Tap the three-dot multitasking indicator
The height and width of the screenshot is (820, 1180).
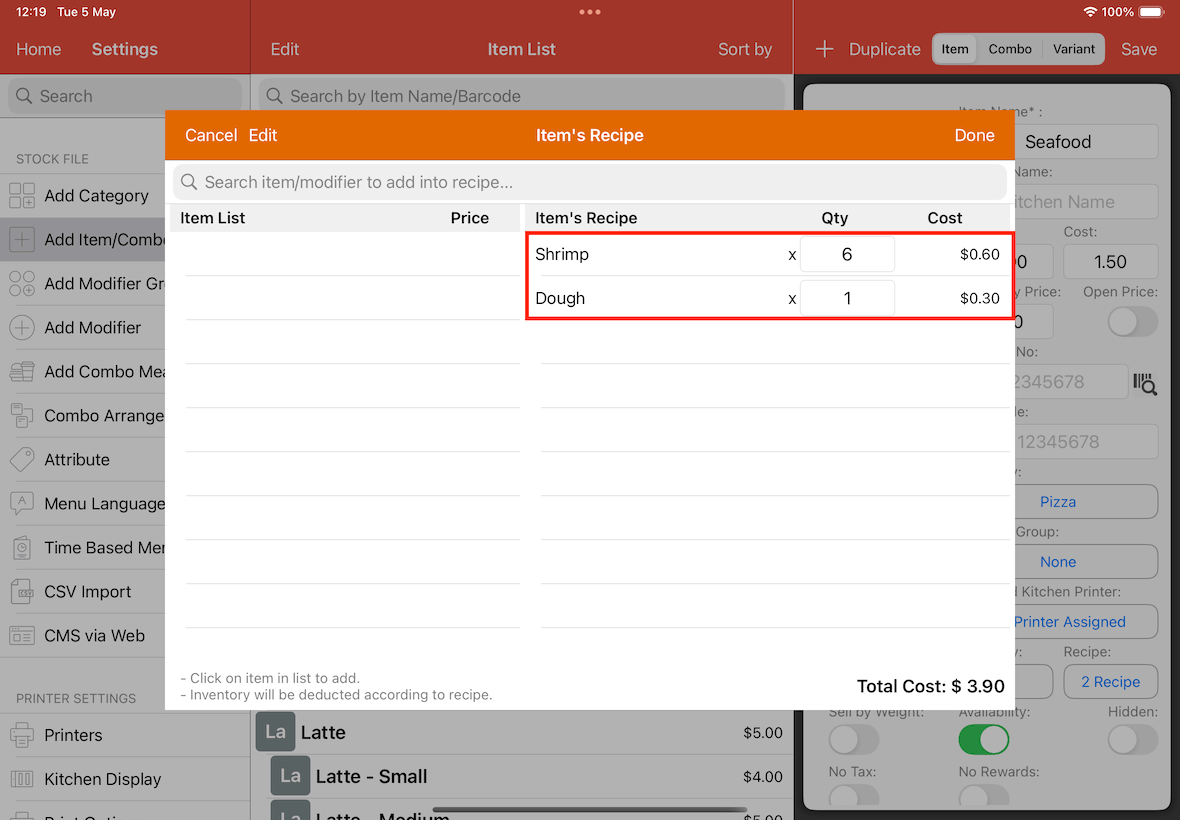[590, 12]
